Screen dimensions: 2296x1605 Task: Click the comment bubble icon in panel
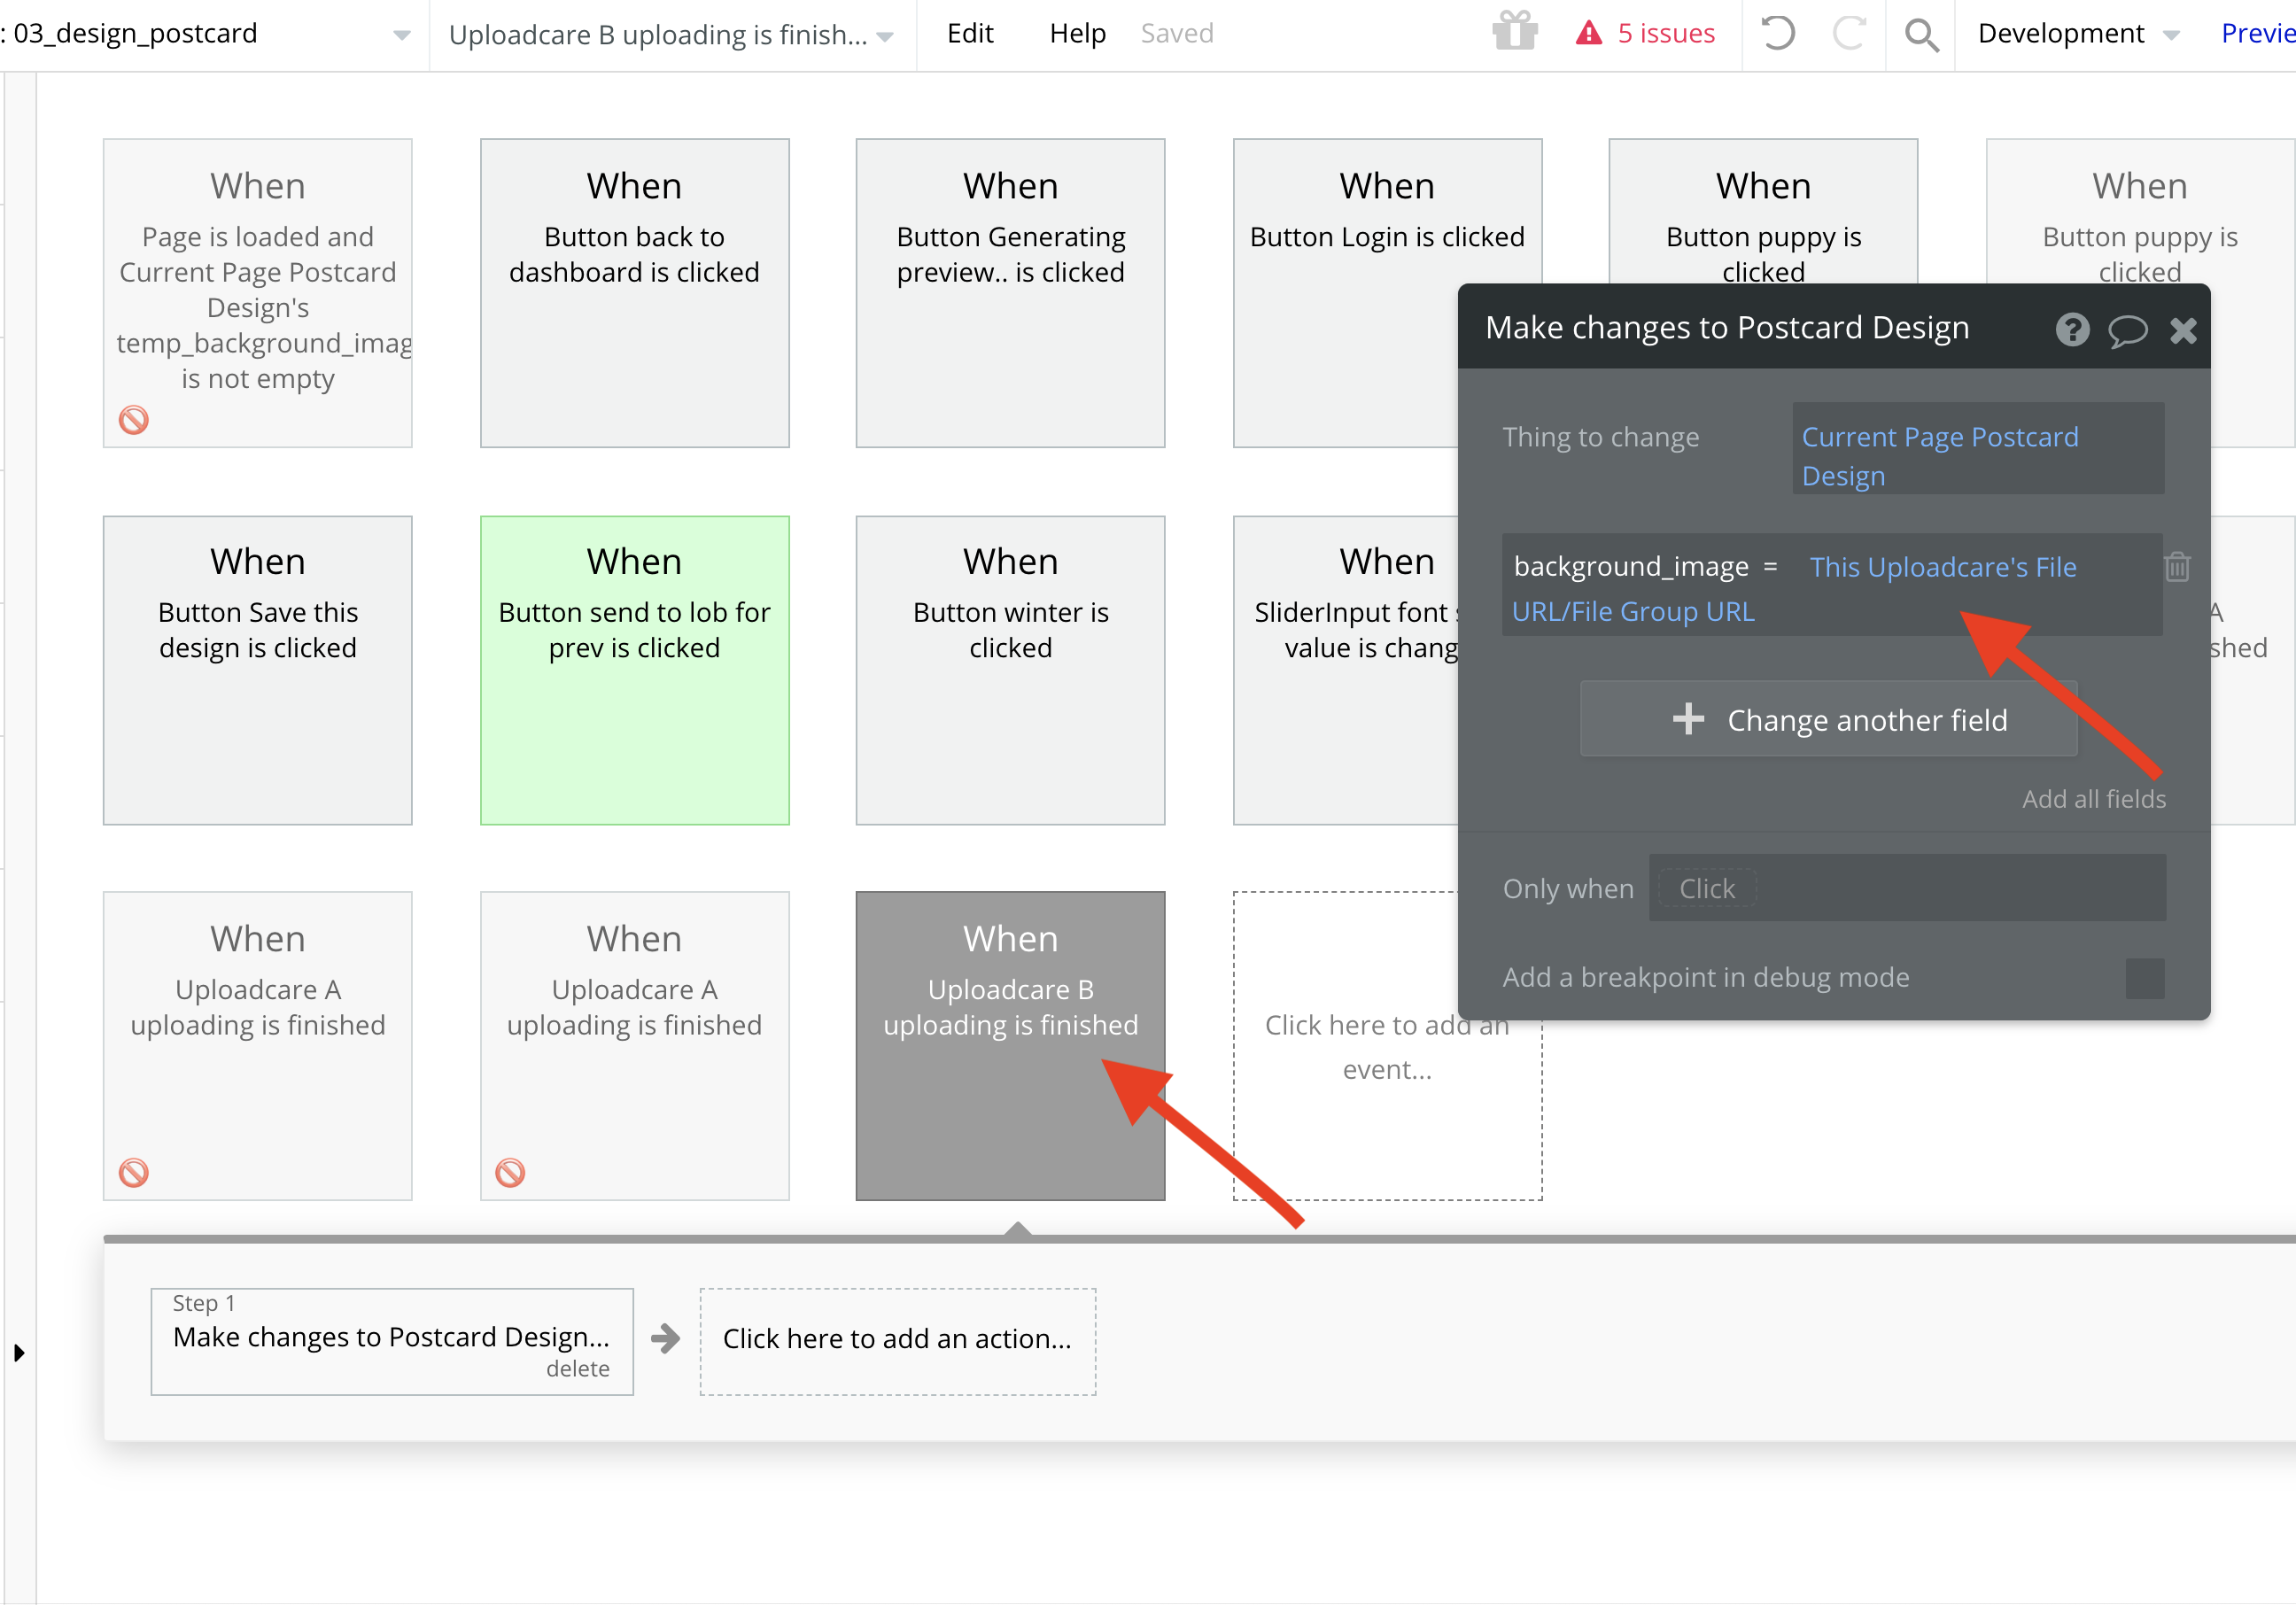[2127, 330]
